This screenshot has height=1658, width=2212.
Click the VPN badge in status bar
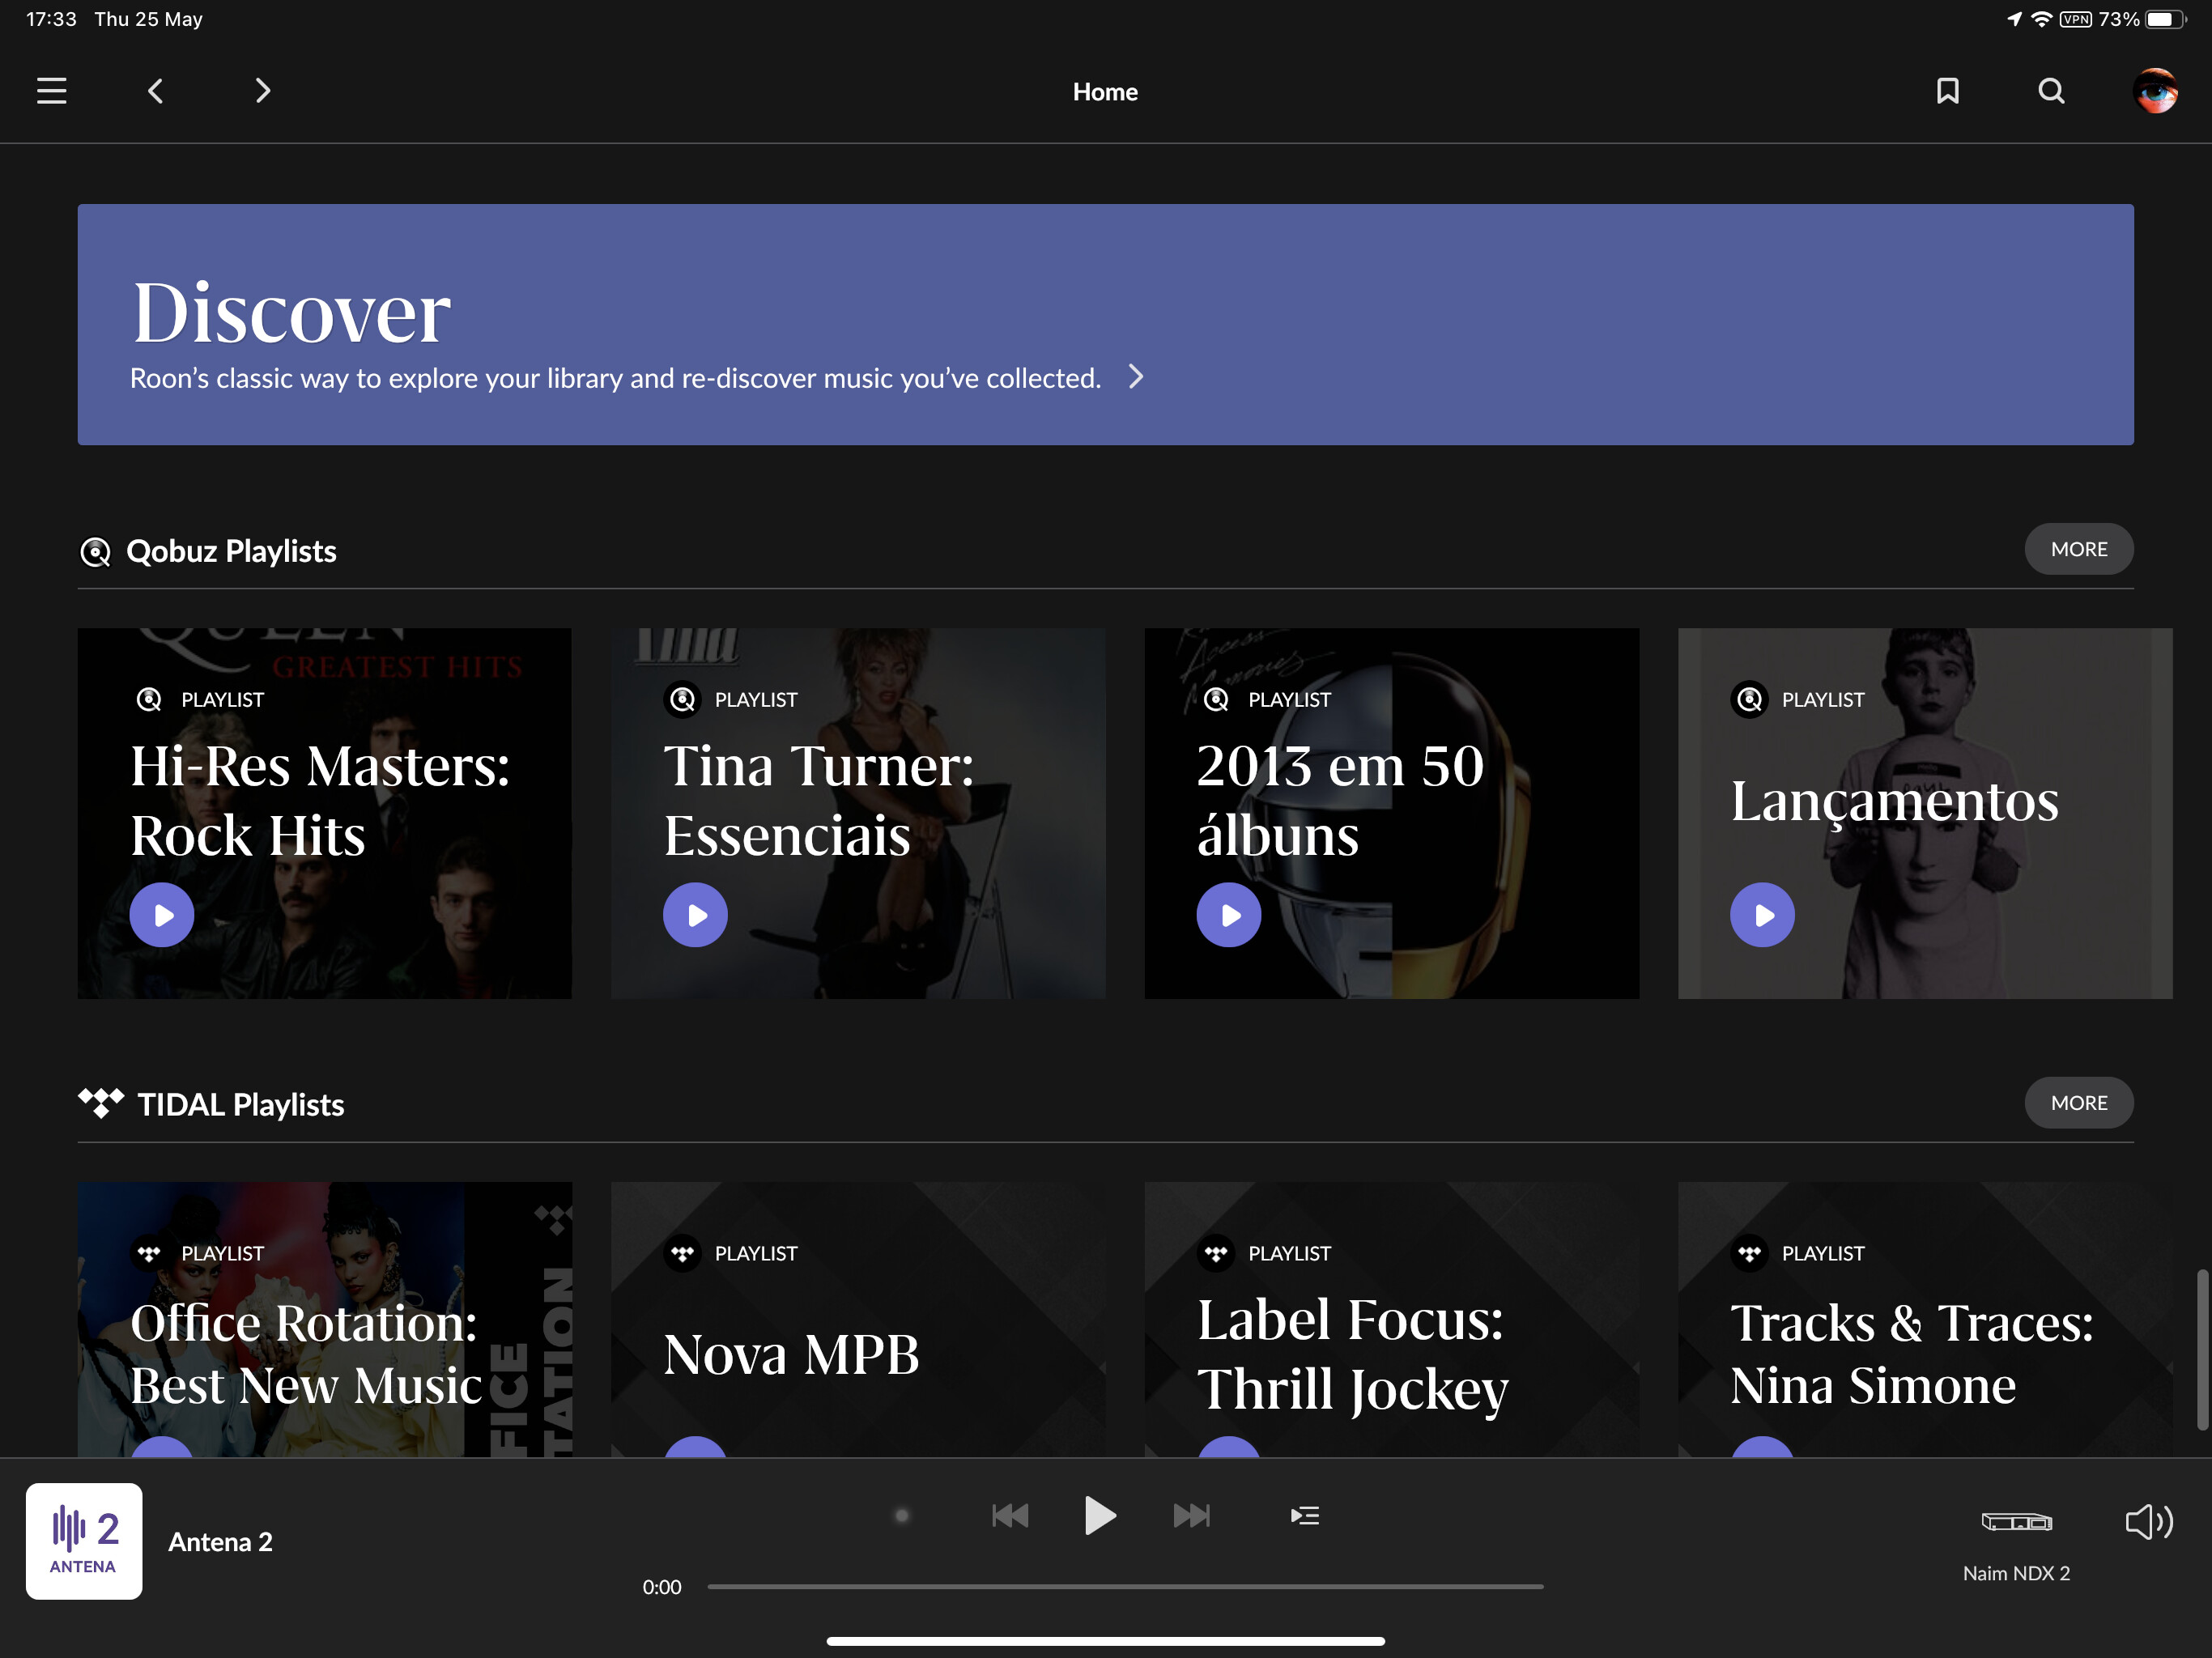[x=2075, y=19]
